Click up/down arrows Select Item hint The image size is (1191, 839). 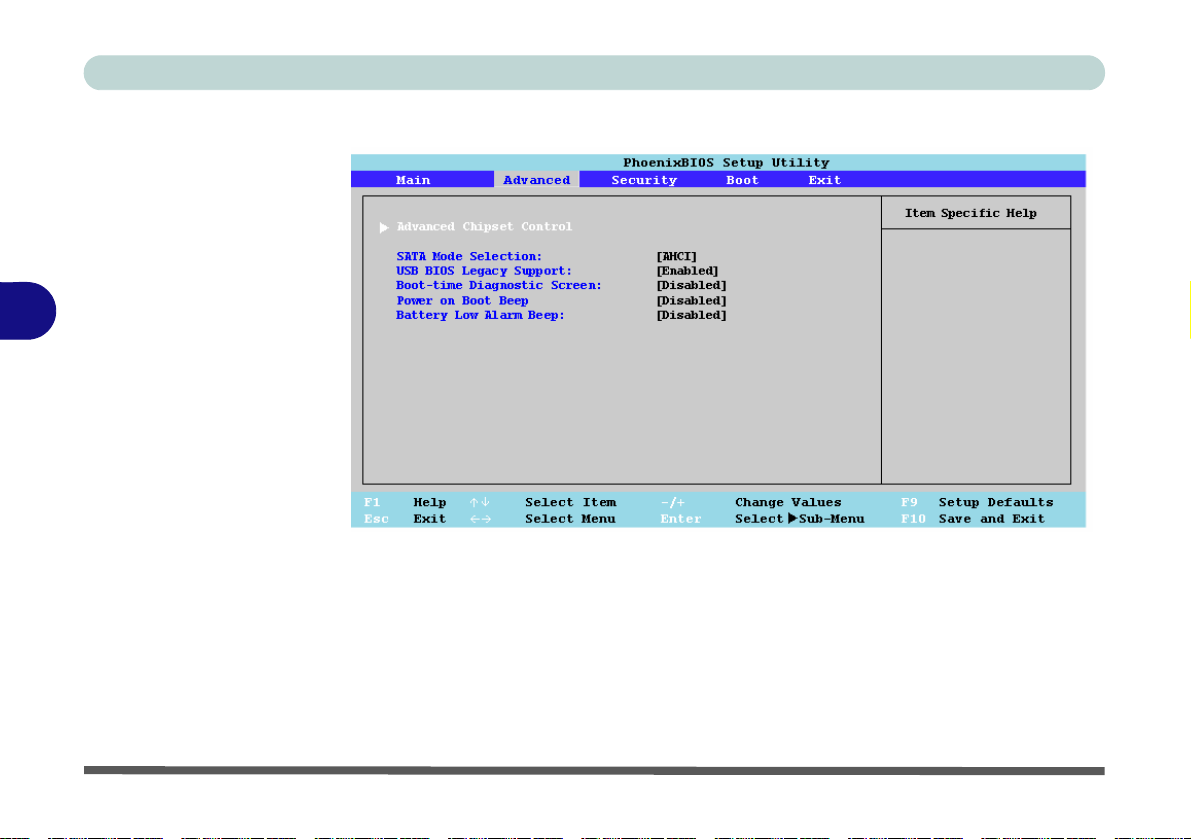542,503
